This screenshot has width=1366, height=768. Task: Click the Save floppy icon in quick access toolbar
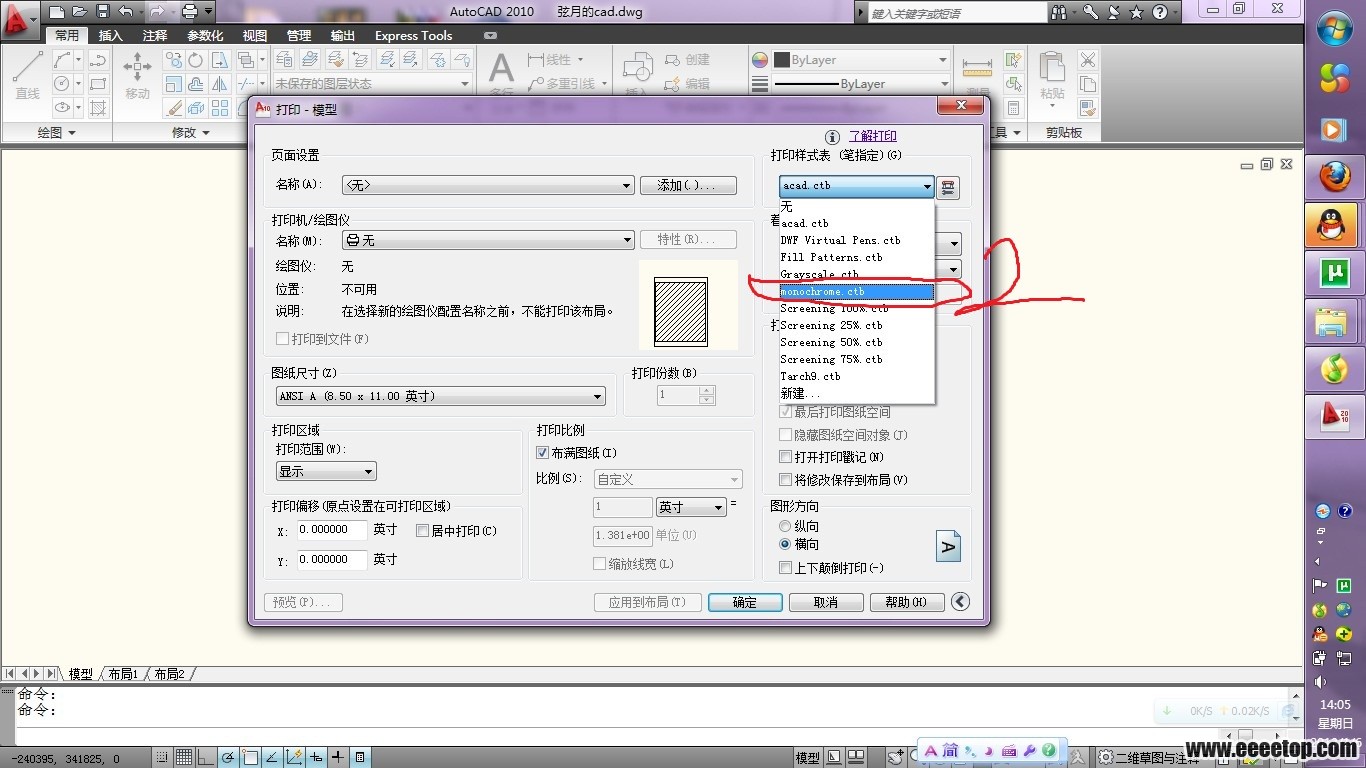[102, 12]
